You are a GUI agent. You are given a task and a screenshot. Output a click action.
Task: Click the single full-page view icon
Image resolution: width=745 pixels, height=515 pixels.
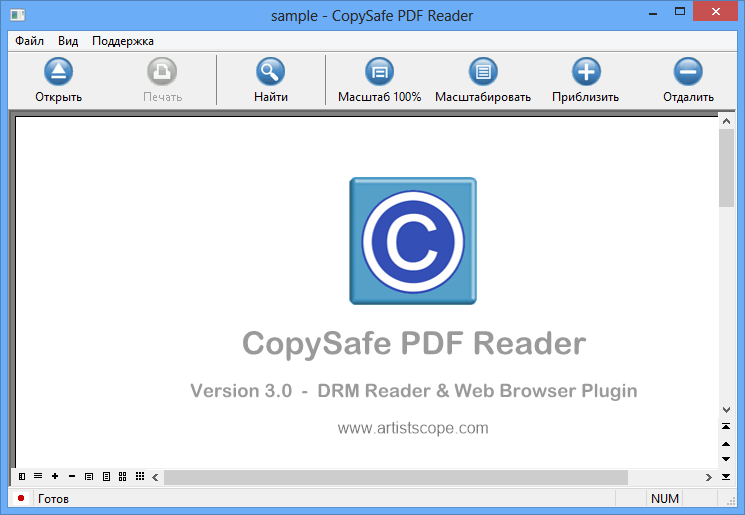point(106,477)
